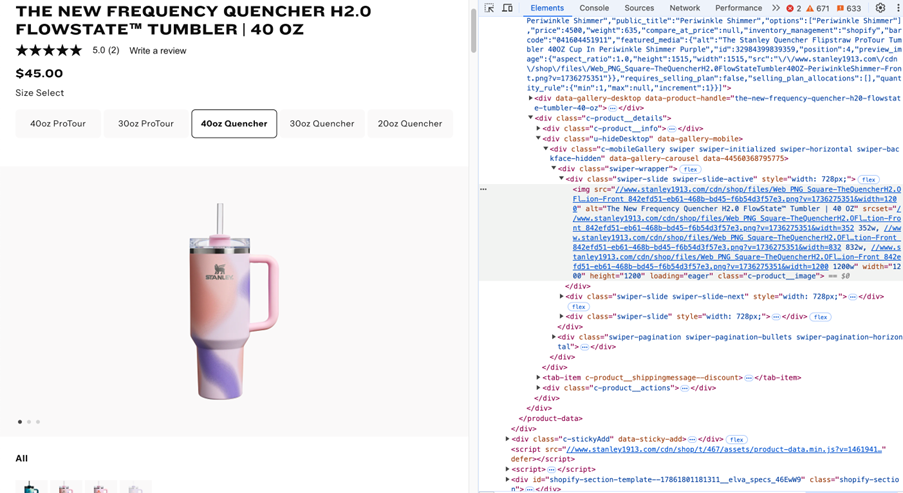This screenshot has height=493, width=903.
Task: Open the Performance tab
Action: [739, 8]
